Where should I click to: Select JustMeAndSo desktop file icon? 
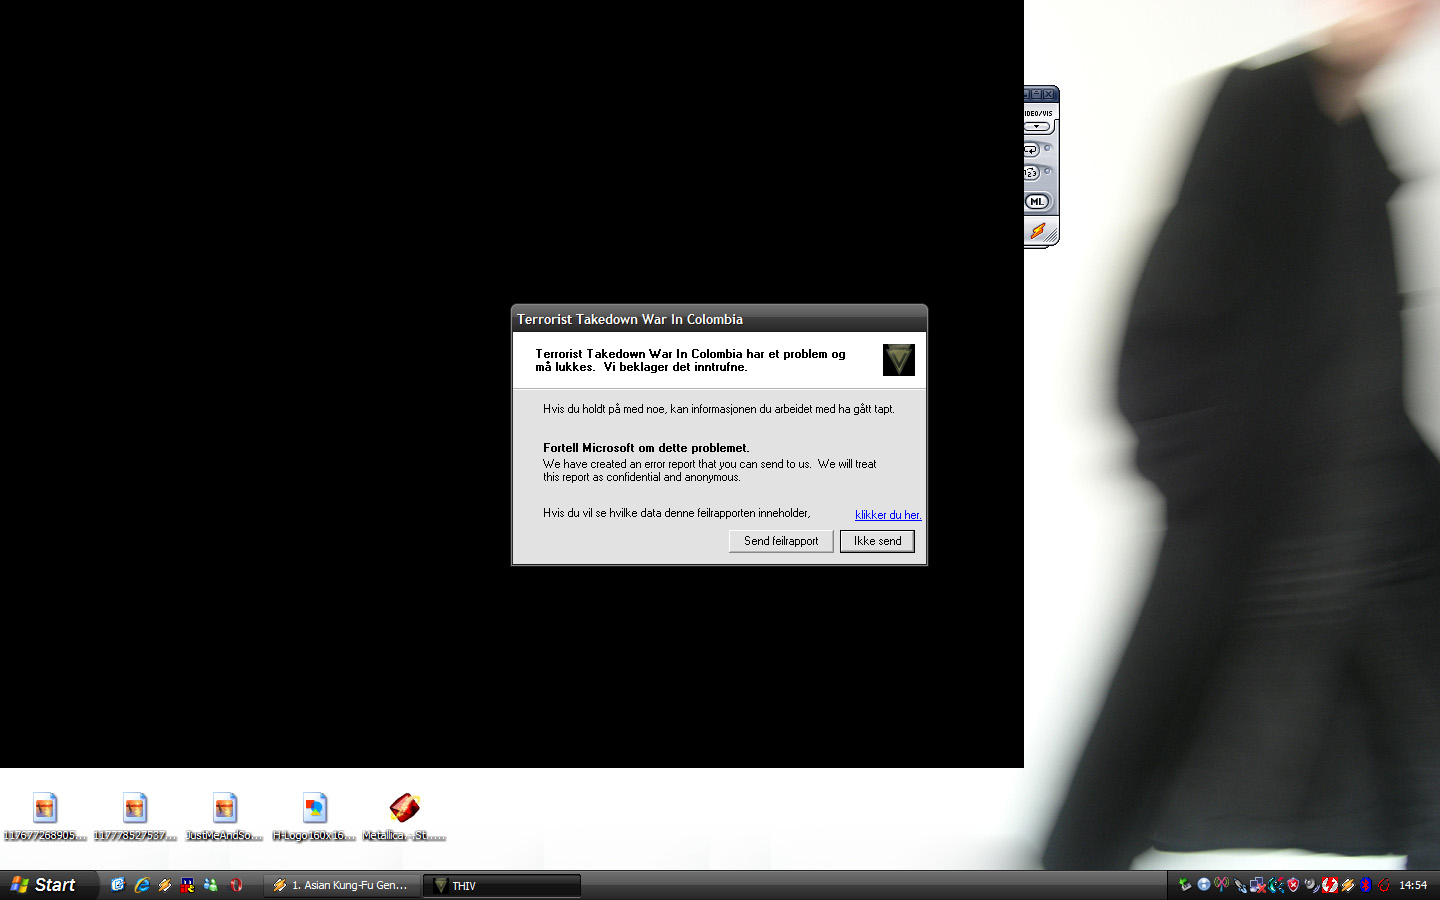pos(224,816)
